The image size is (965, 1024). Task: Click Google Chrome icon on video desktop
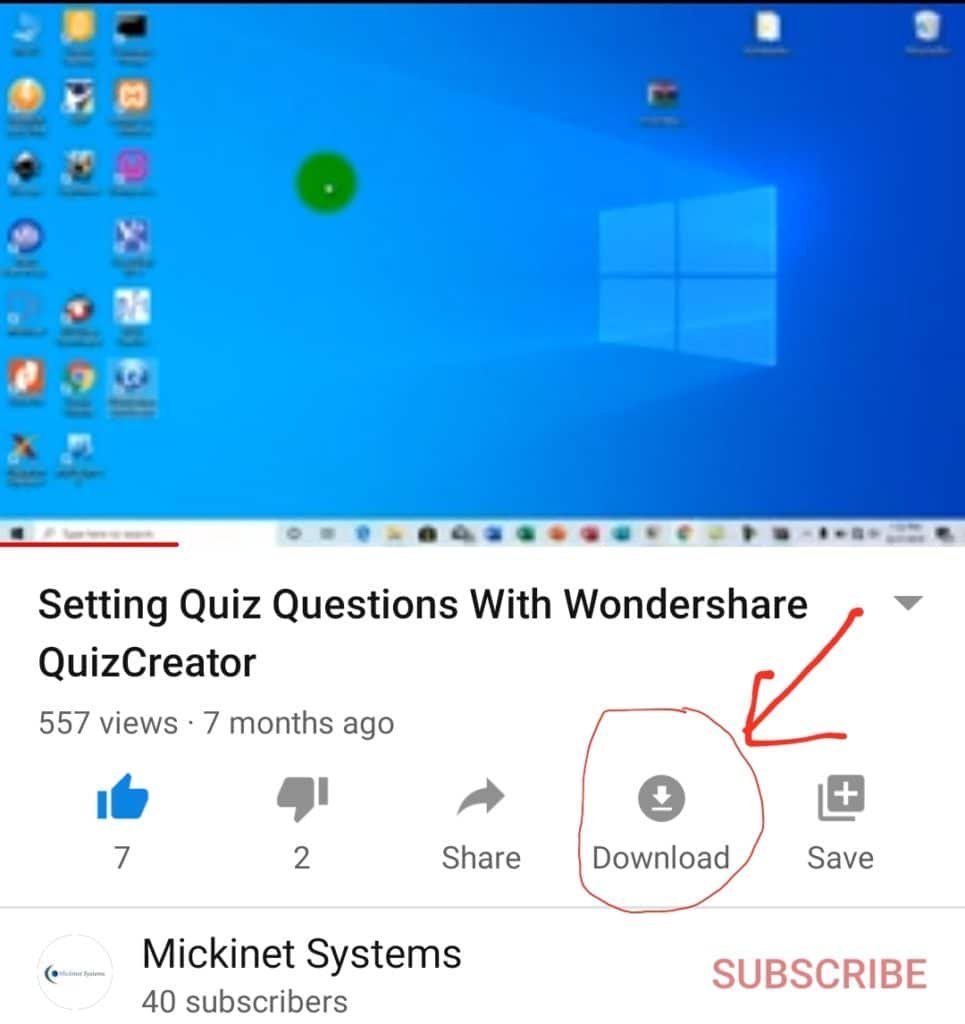coord(79,377)
